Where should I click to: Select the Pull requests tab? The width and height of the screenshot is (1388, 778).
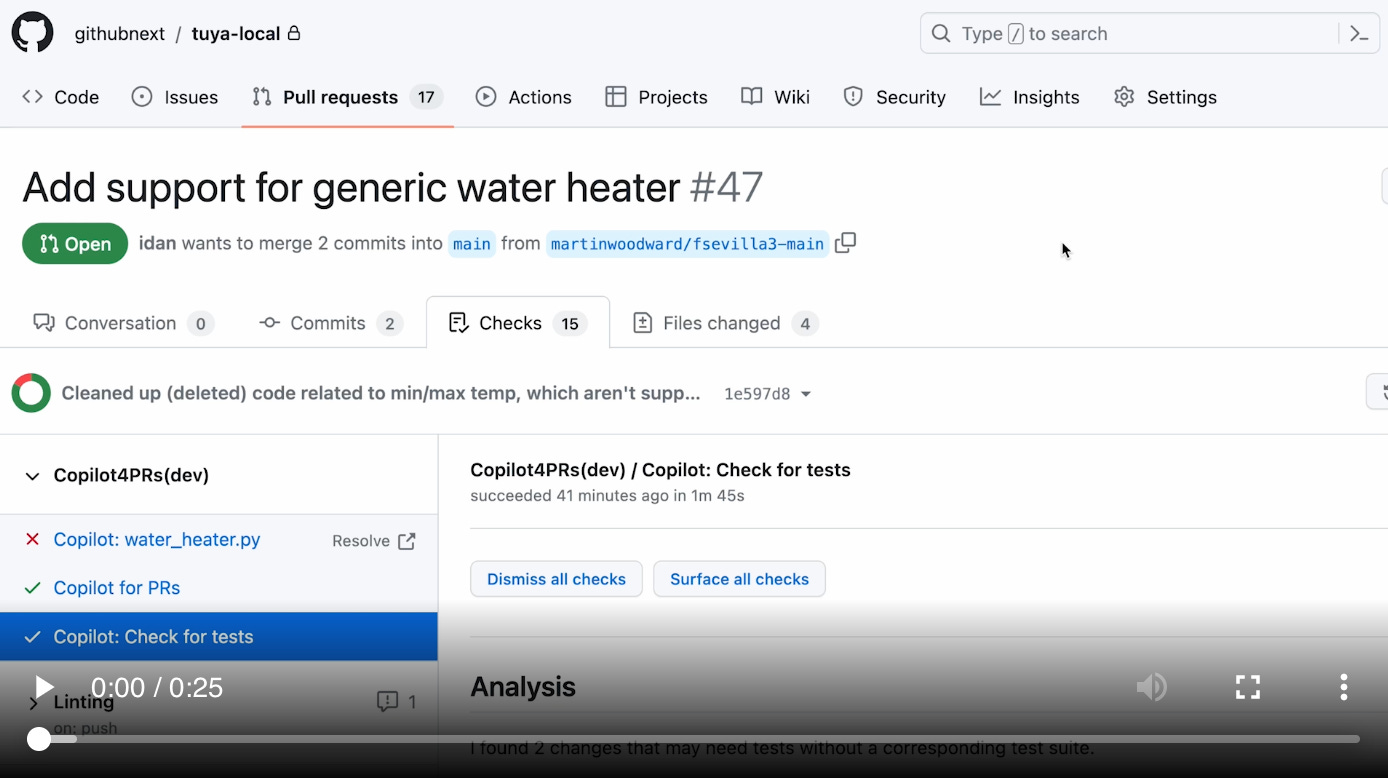347,97
